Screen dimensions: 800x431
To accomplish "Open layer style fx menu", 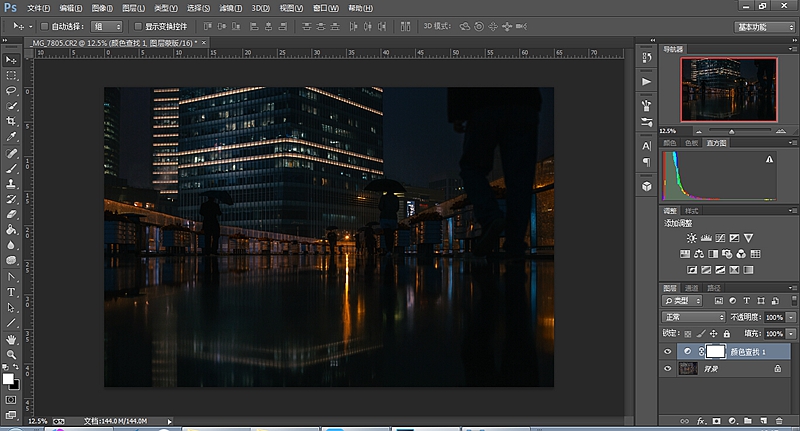I will (x=701, y=421).
